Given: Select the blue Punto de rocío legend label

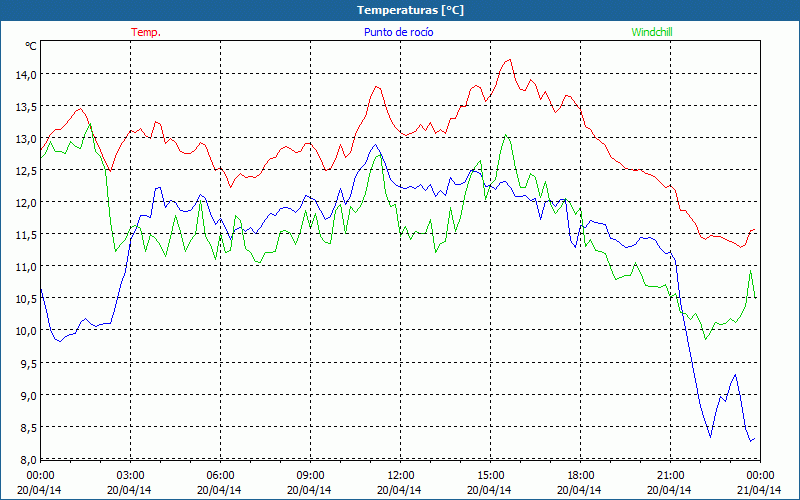Looking at the screenshot, I should coord(398,32).
